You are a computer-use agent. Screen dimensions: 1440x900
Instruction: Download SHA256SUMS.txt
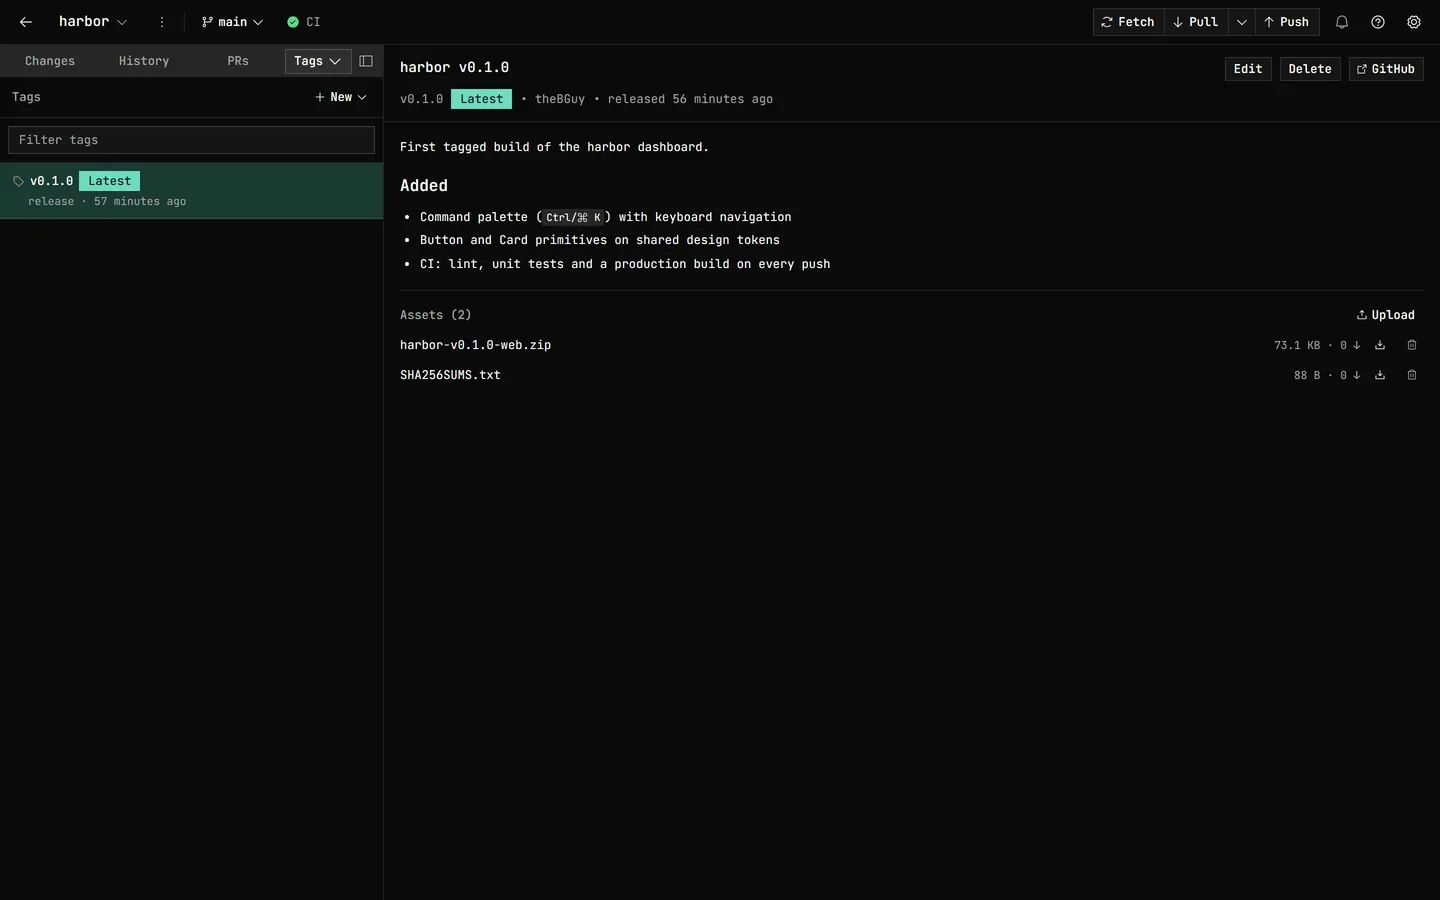point(1380,375)
